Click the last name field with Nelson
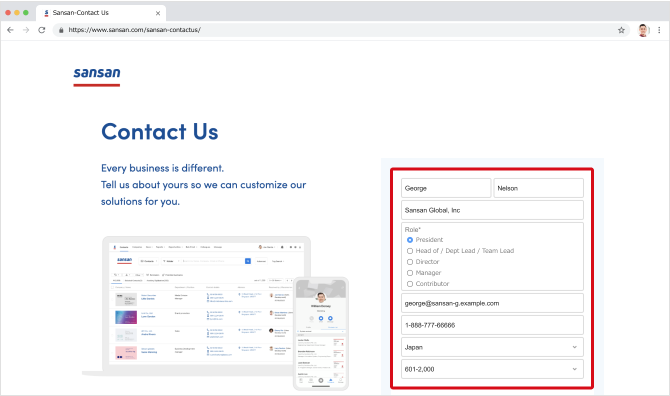The width and height of the screenshot is (670, 396). pos(538,188)
